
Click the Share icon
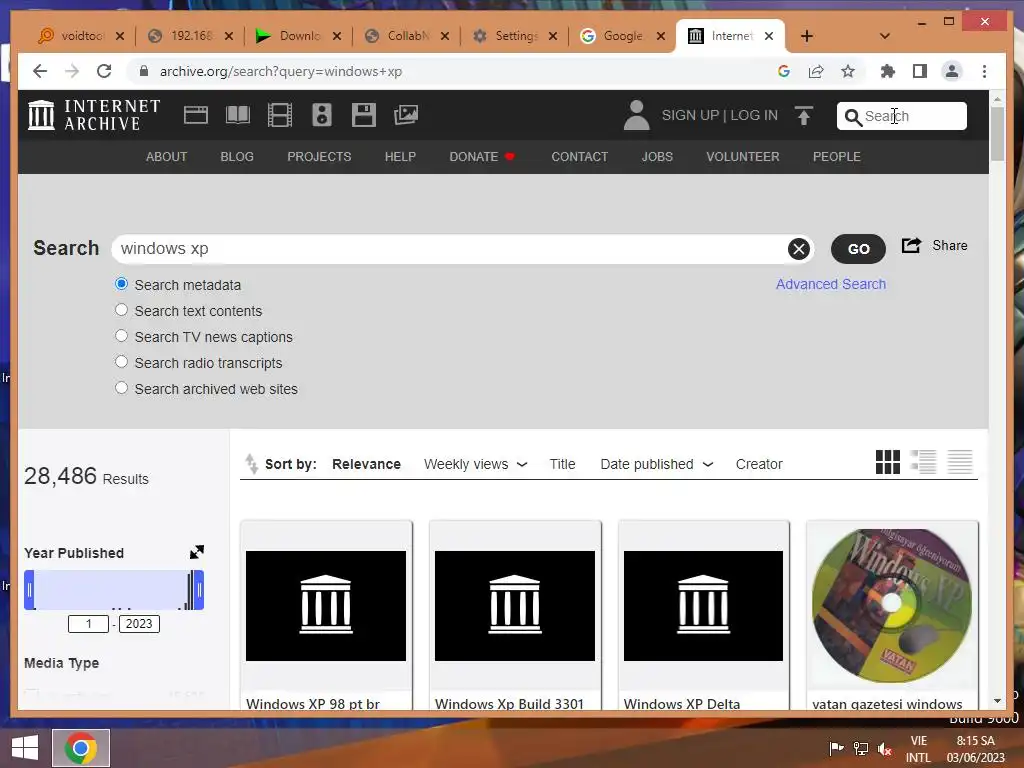click(x=912, y=246)
